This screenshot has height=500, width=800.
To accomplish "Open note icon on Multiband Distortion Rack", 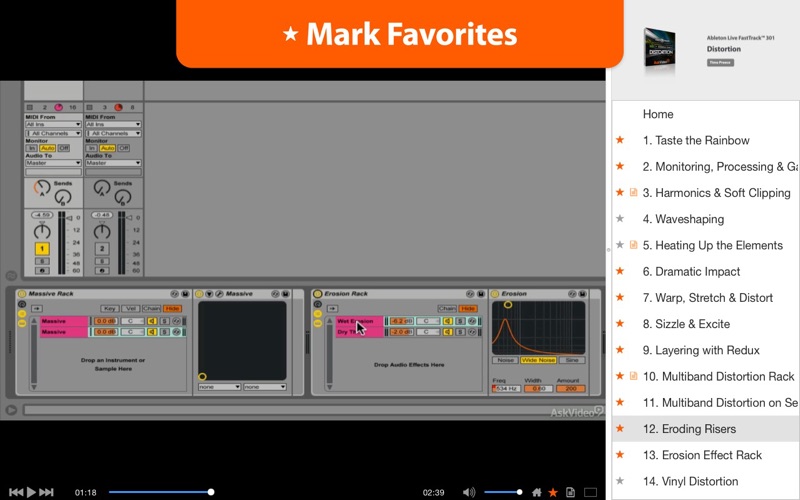I will (633, 376).
